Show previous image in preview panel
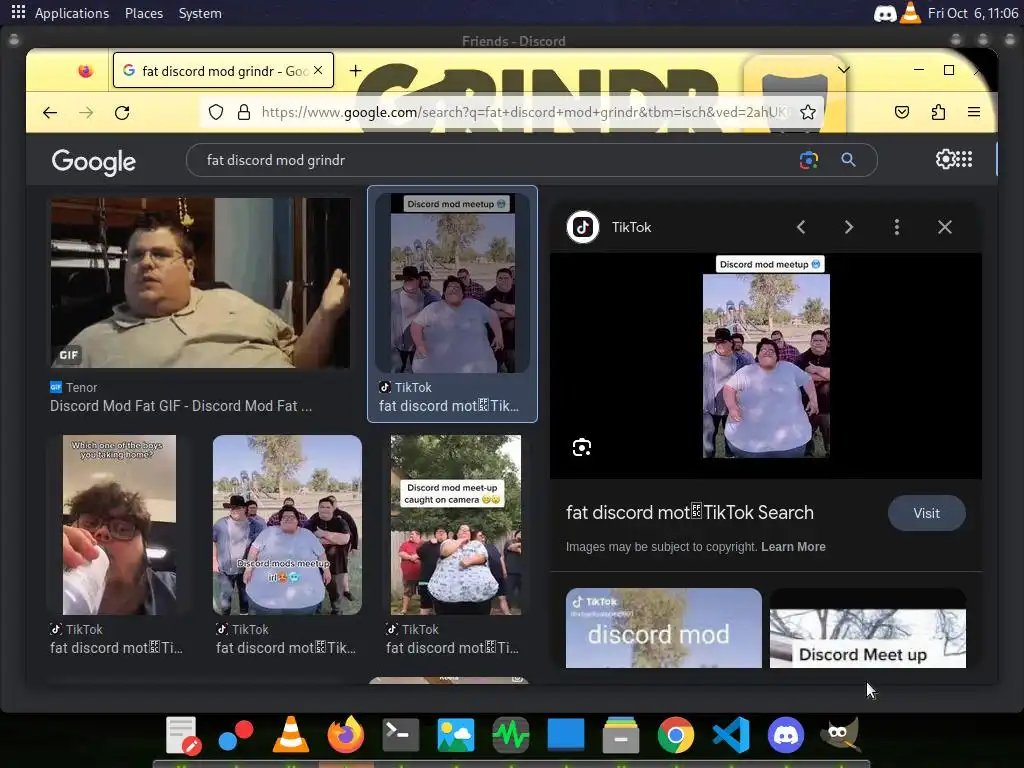This screenshot has height=768, width=1024. pos(801,227)
